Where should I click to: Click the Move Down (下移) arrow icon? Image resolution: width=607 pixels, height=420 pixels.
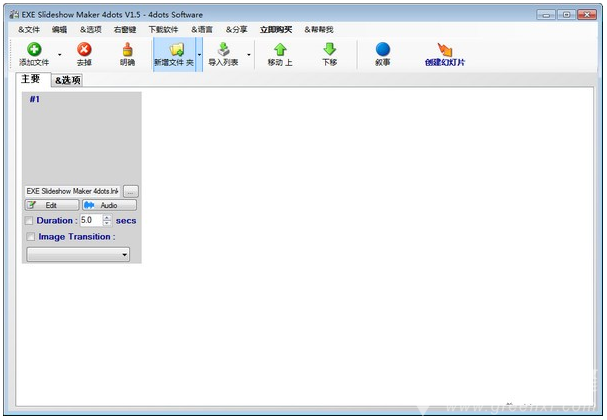[329, 49]
